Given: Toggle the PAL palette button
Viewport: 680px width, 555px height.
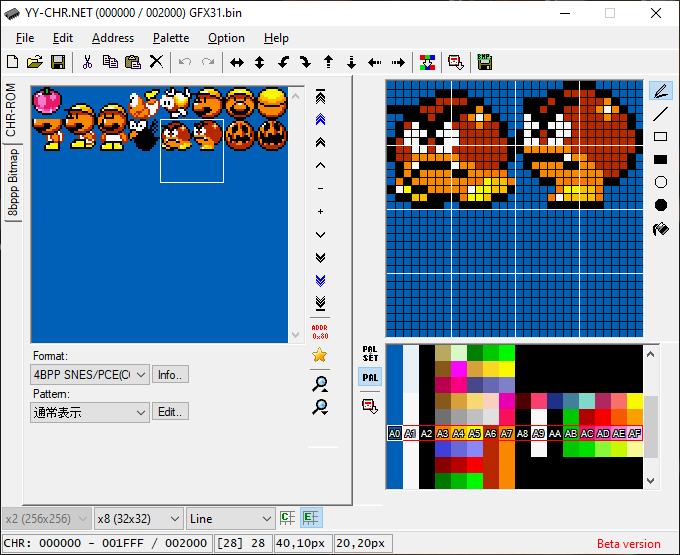Looking at the screenshot, I should (x=370, y=377).
